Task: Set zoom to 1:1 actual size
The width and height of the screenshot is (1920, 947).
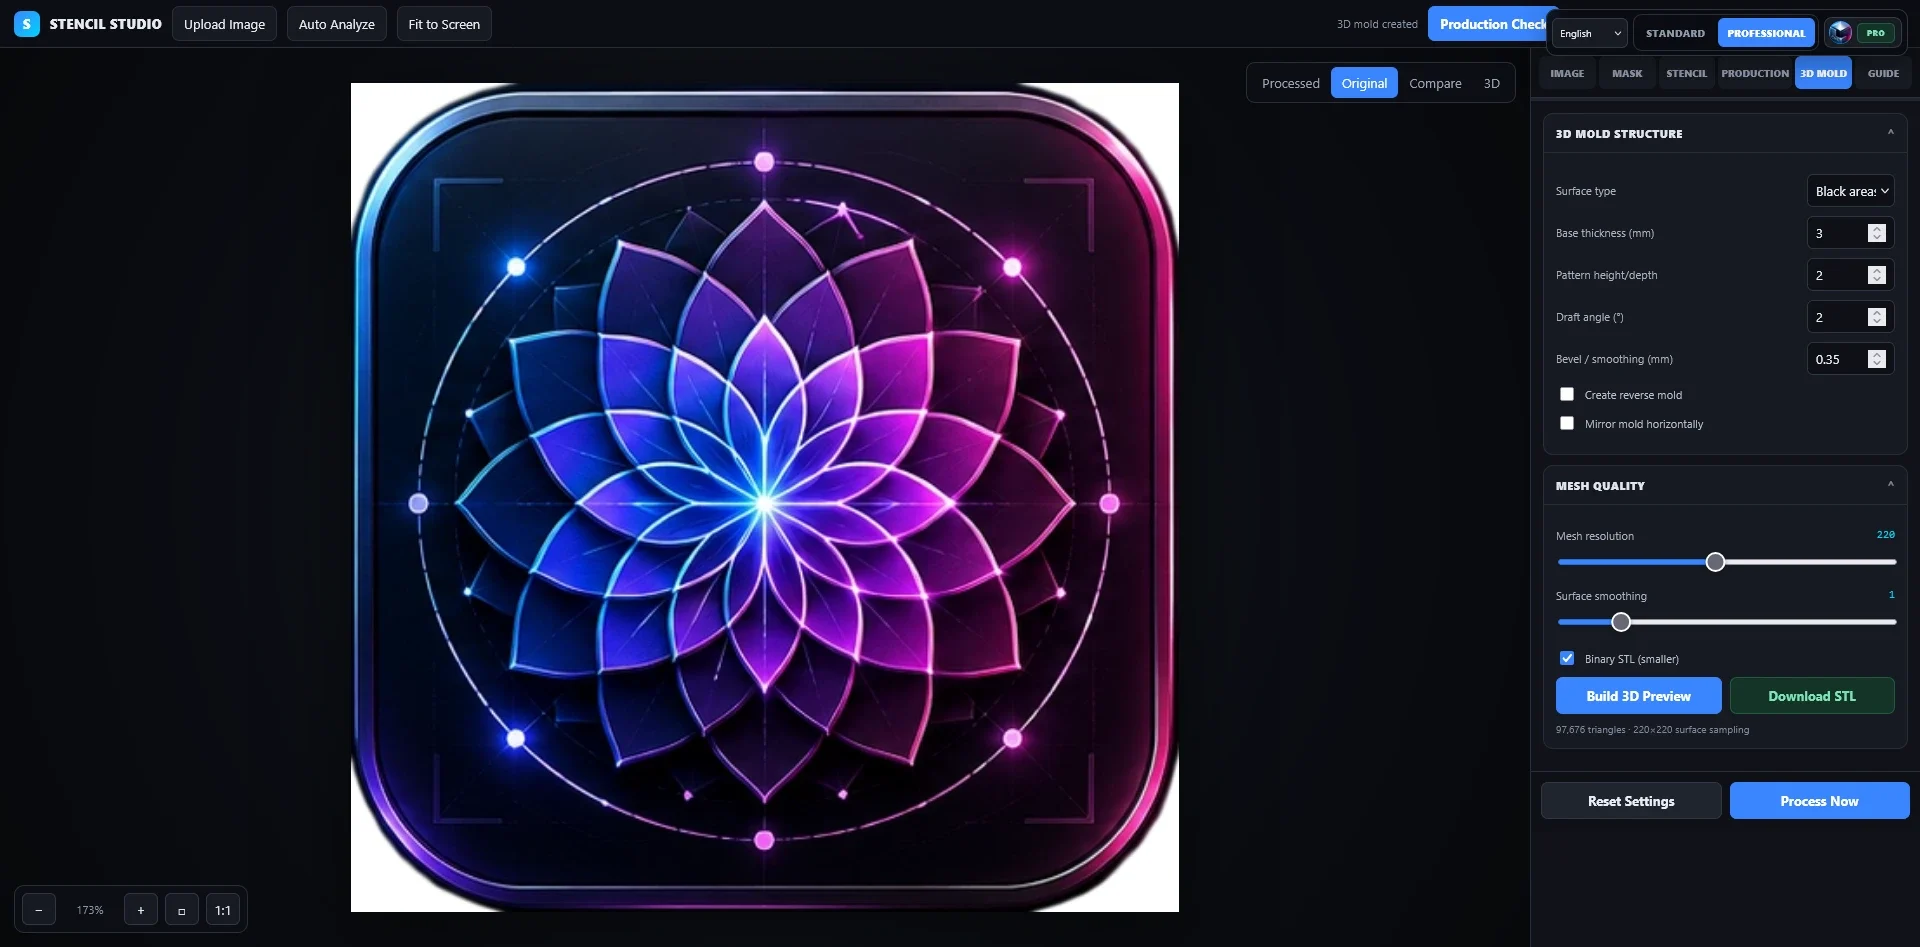Action: point(223,910)
